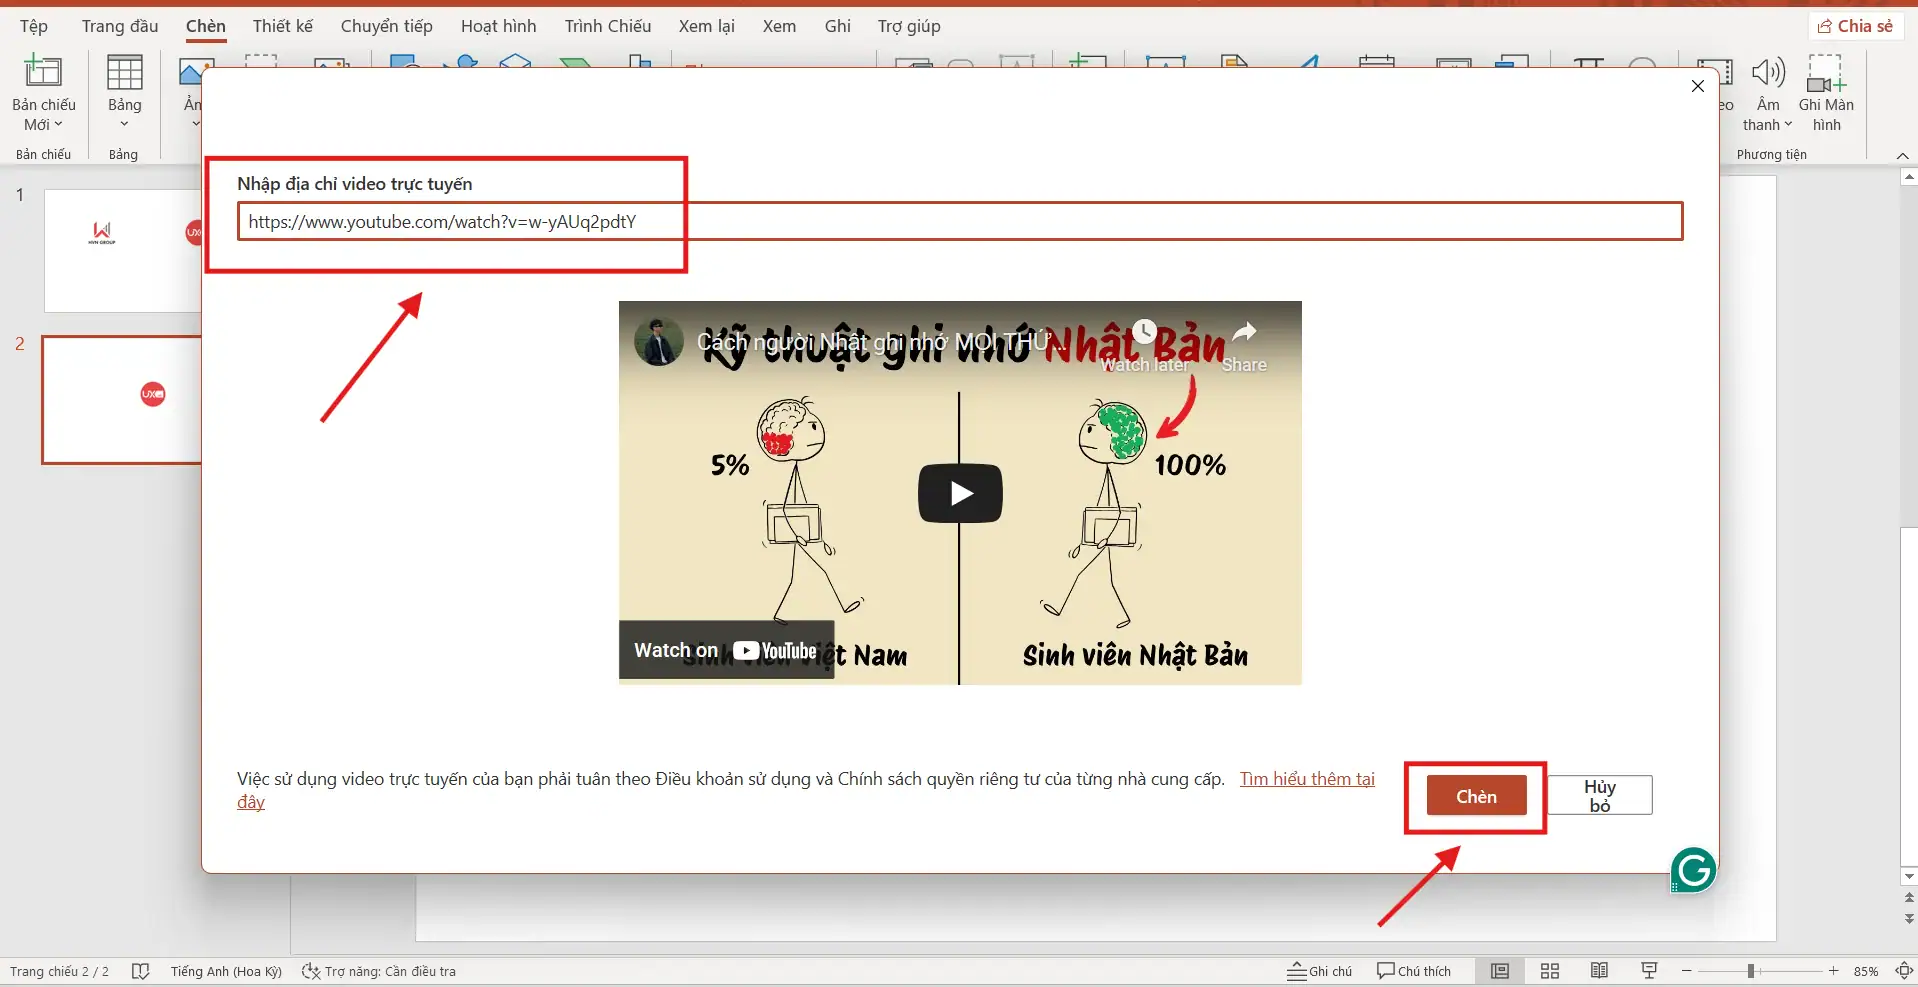Start slideshow from status bar icon
This screenshot has height=987, width=1918.
pos(1648,970)
